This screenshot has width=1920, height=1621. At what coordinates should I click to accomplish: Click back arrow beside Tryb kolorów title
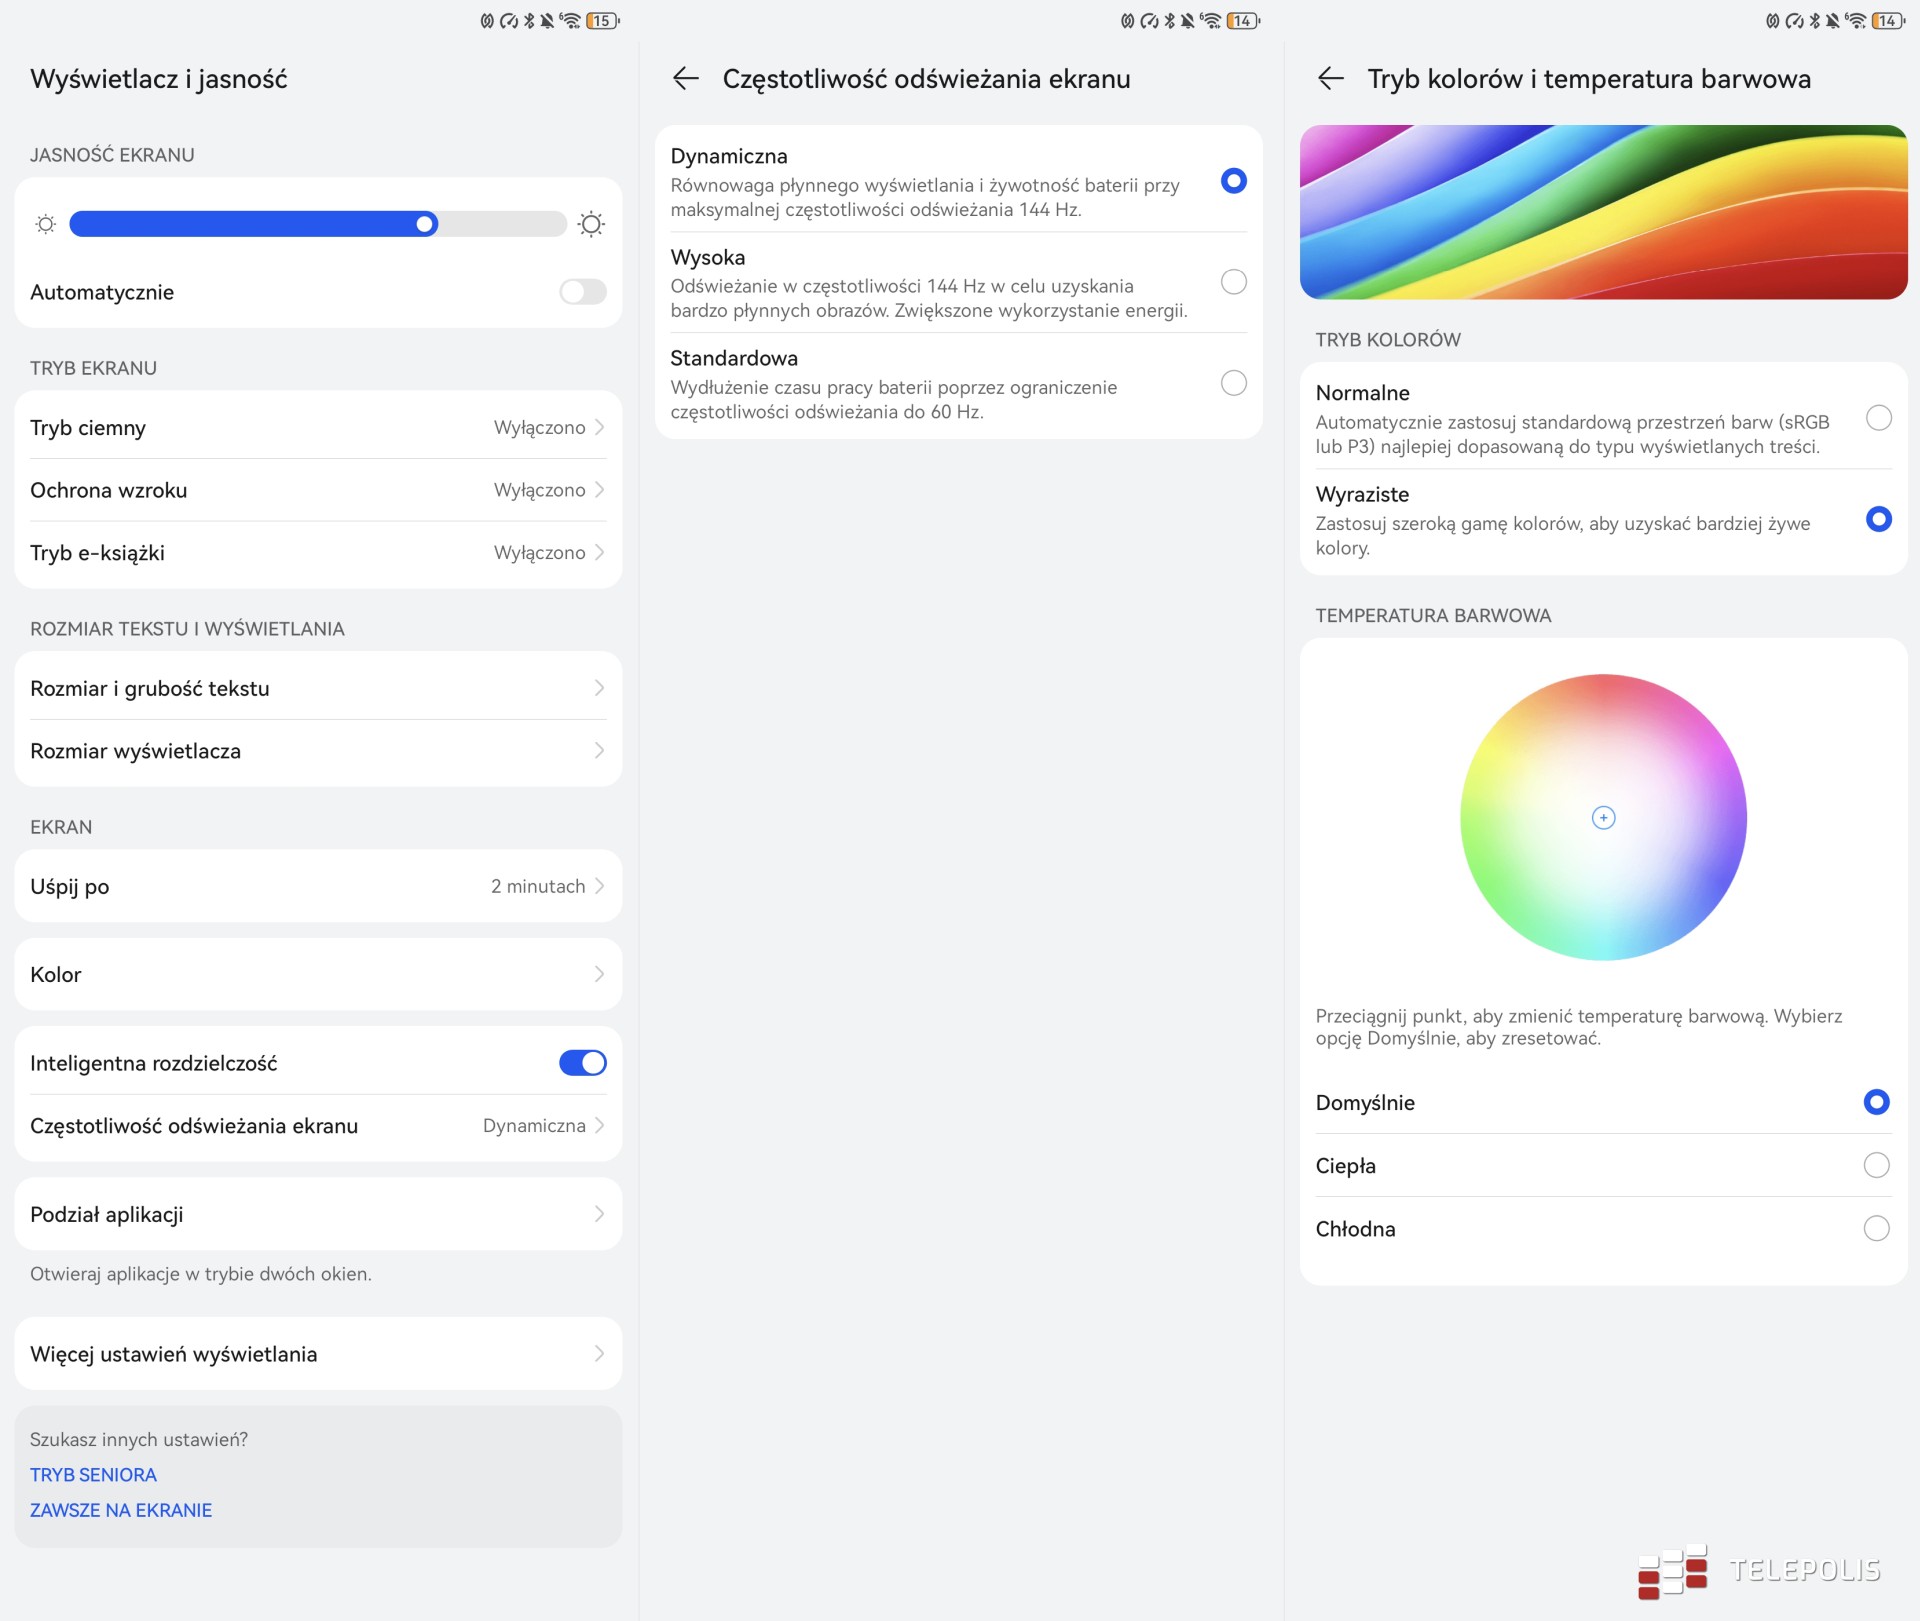click(x=1330, y=79)
